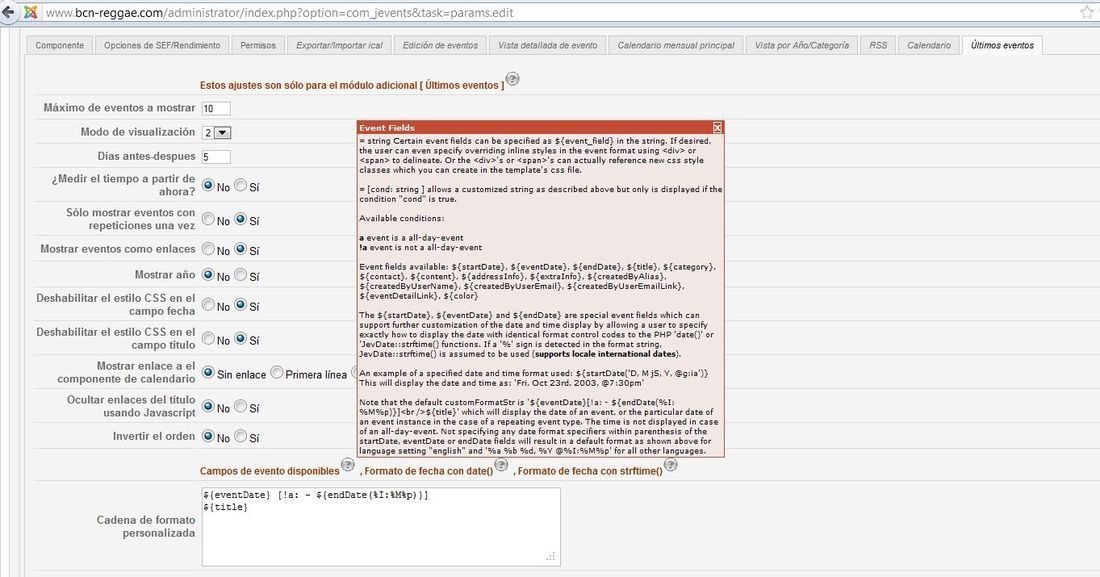The image size is (1100, 577).
Task: Click the Días antes-despues input field
Action: click(216, 157)
